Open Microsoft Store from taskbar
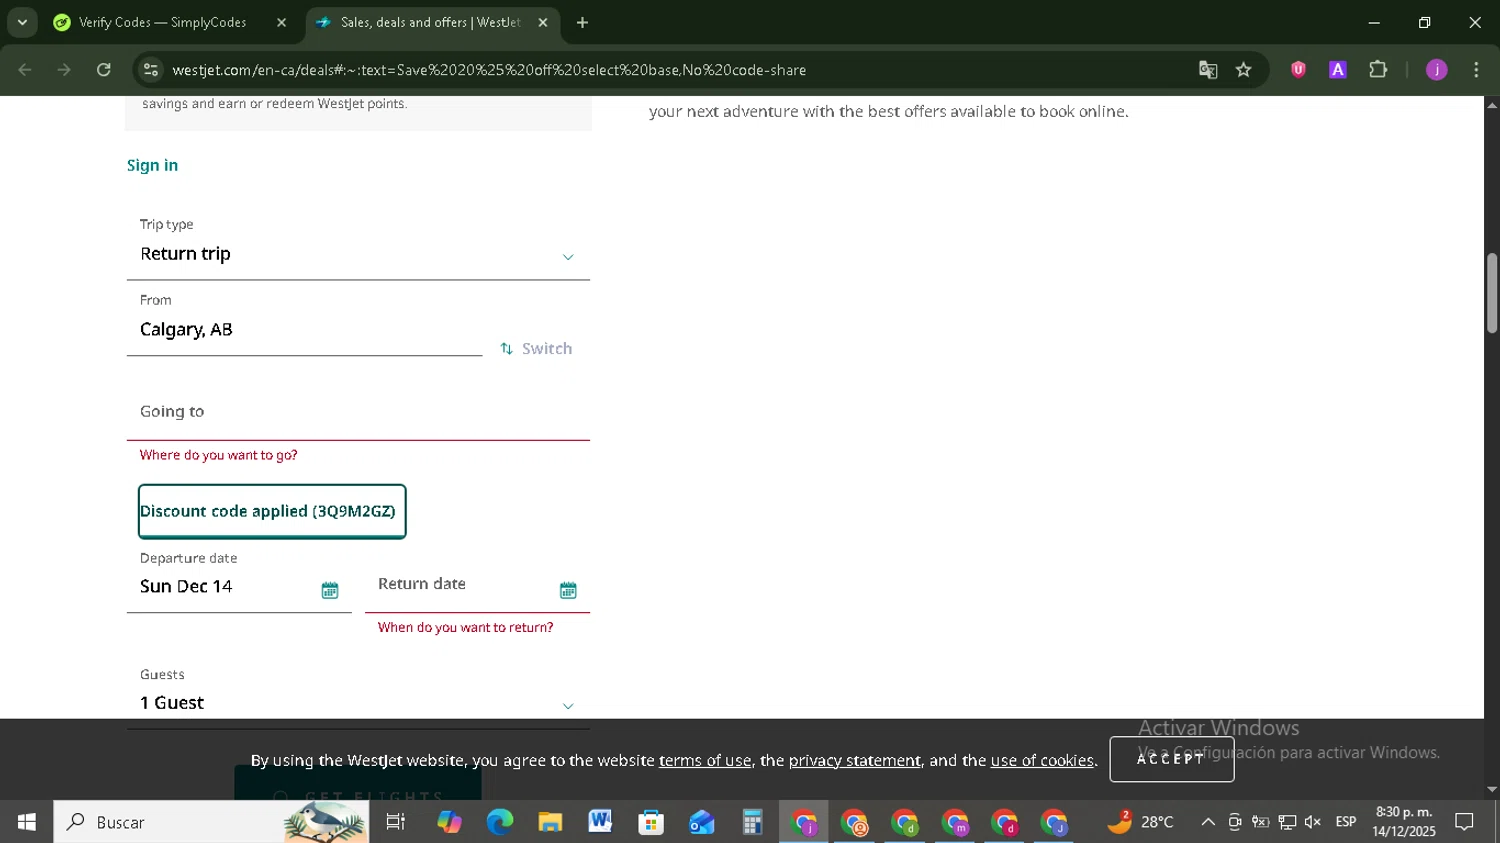 pyautogui.click(x=651, y=822)
